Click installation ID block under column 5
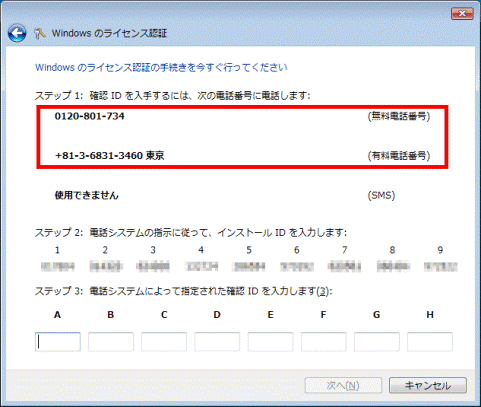Viewport: 481px width, 407px height. (249, 266)
